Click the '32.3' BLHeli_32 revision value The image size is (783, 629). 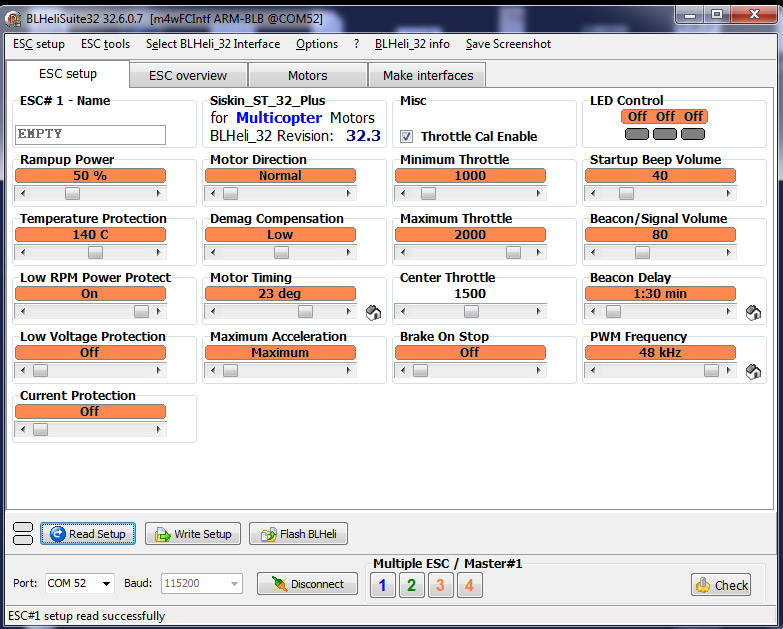tap(364, 135)
